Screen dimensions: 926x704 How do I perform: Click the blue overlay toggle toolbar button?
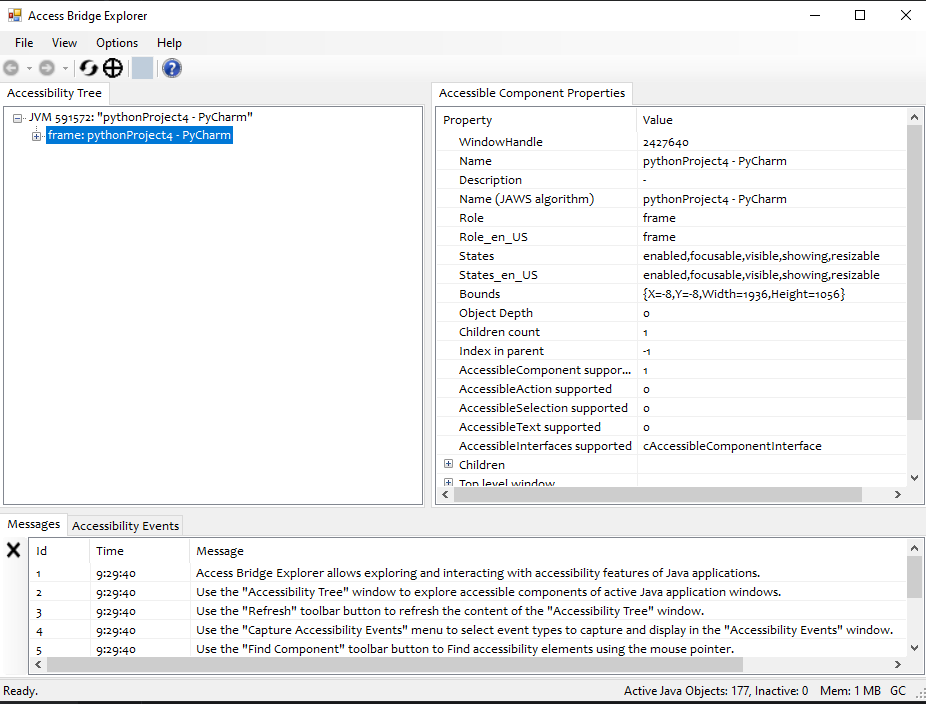142,69
